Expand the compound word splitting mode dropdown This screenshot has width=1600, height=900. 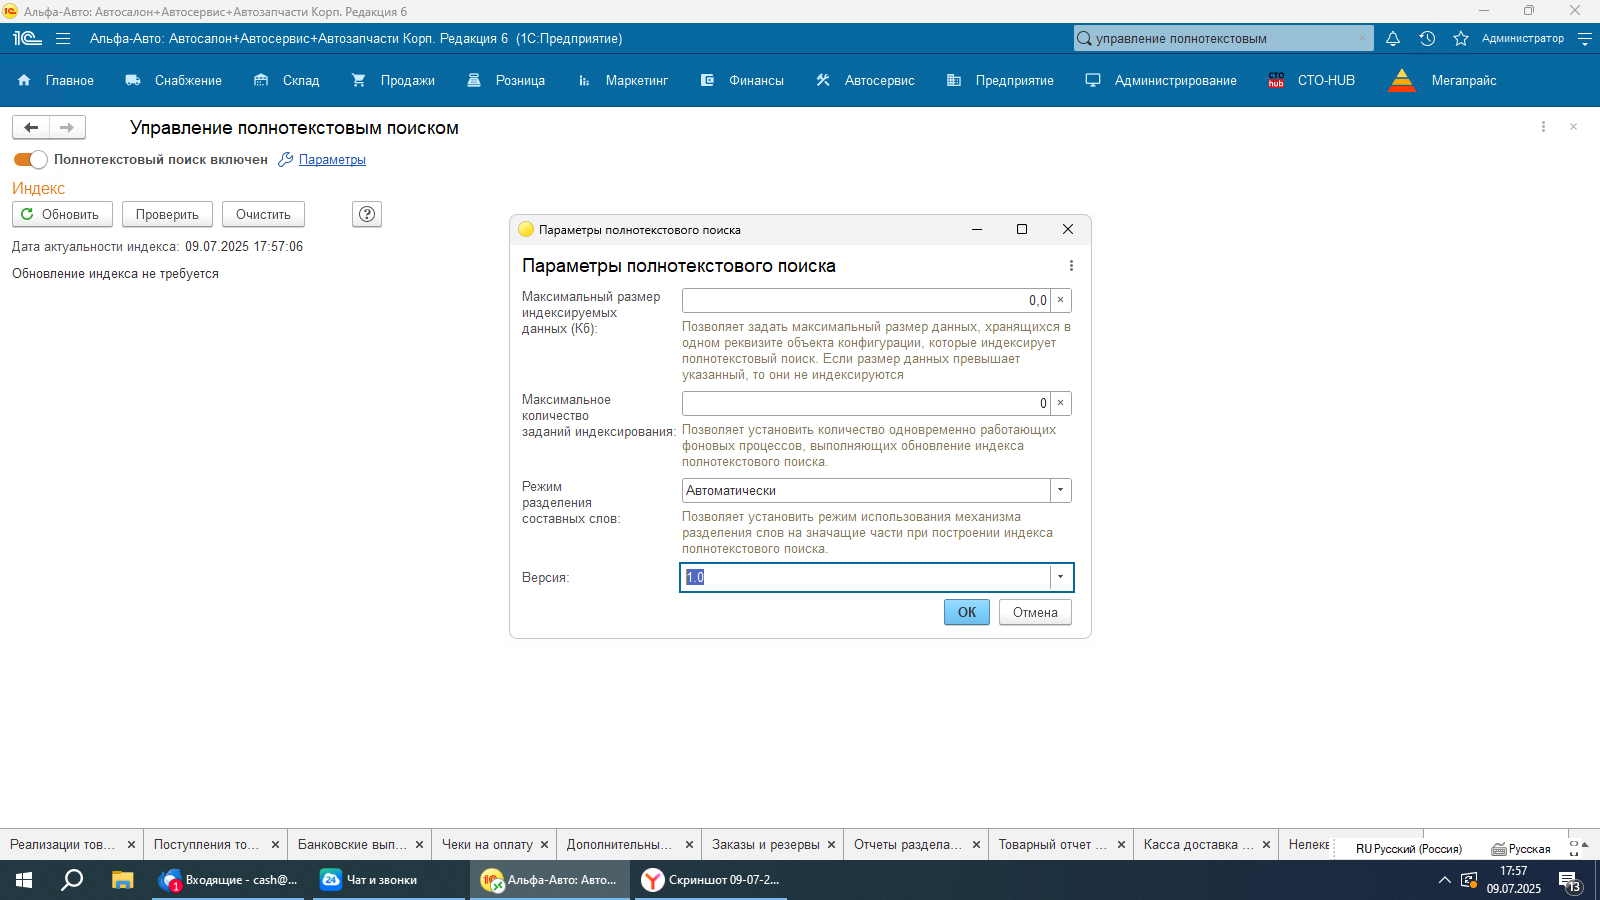click(1061, 490)
